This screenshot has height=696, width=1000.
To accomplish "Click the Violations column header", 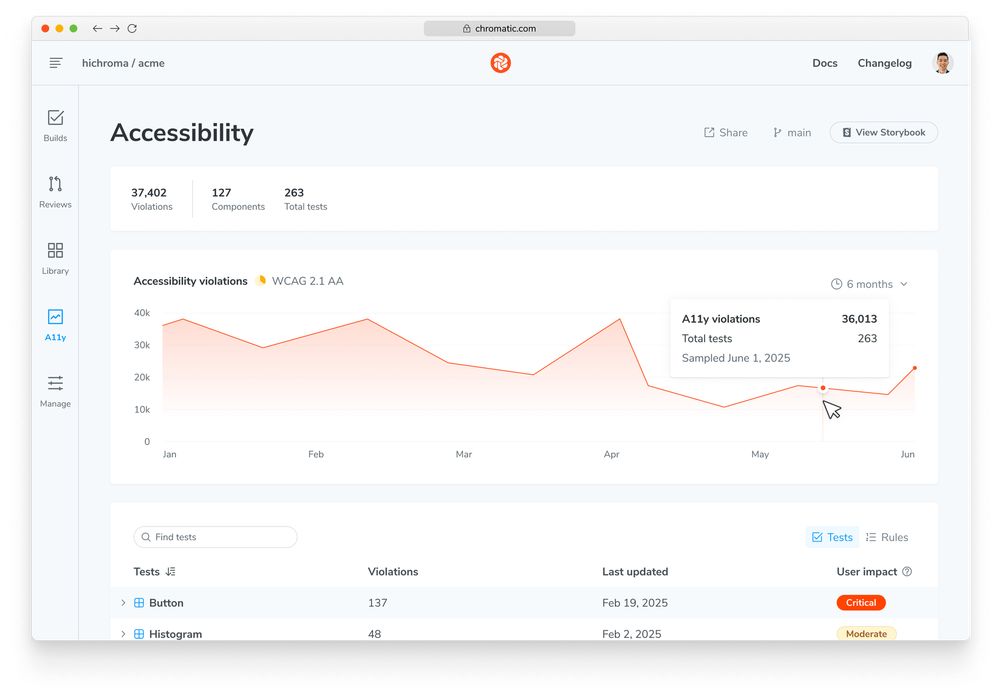I will [x=393, y=572].
